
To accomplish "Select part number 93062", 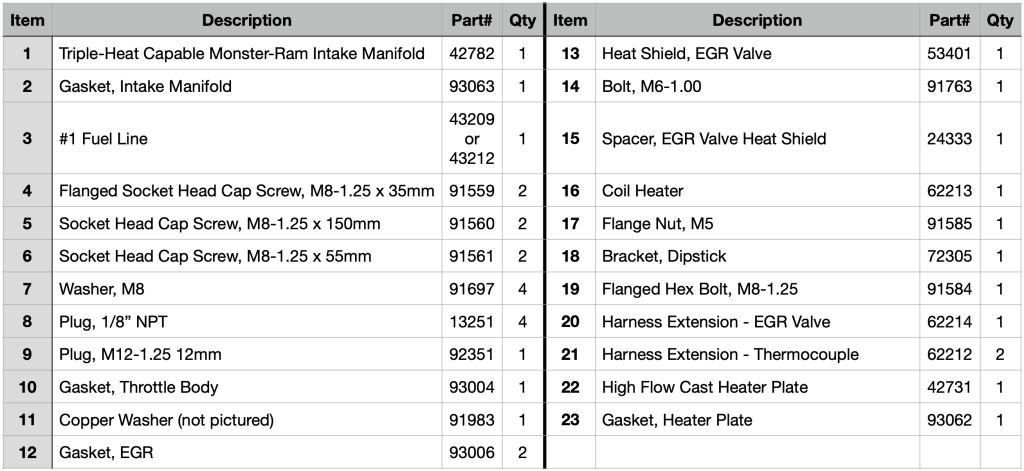I will point(950,419).
